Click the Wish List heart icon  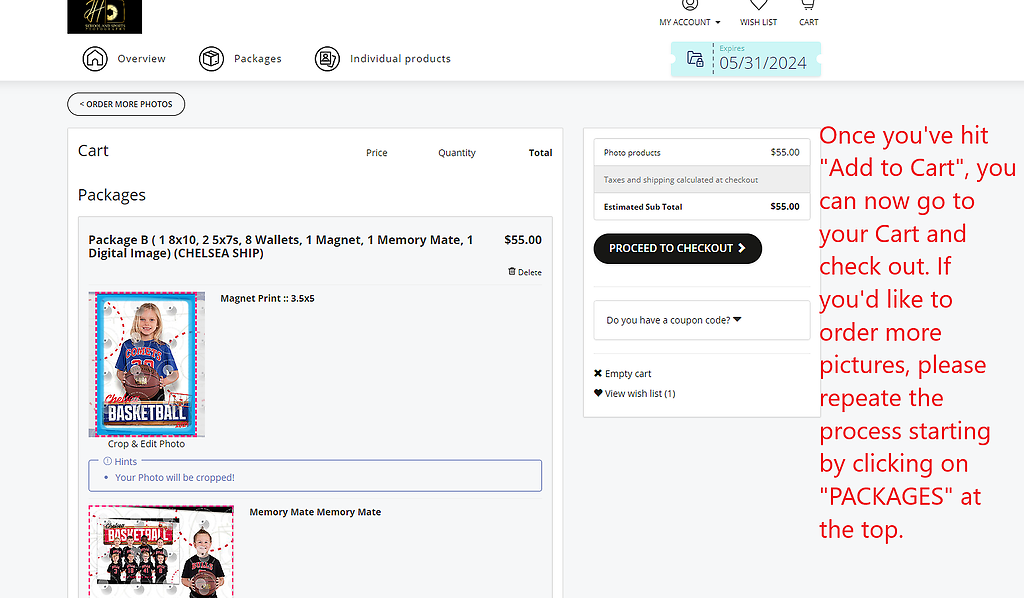[x=758, y=6]
